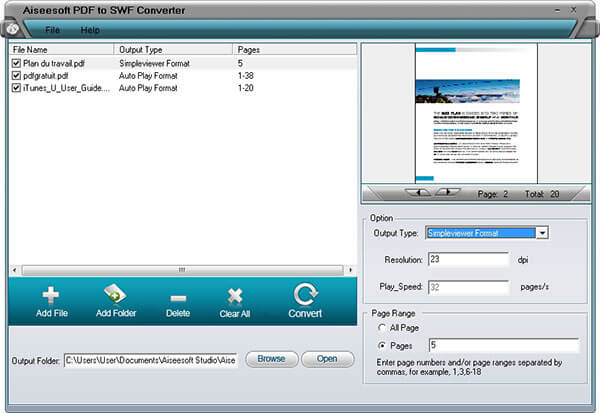The image size is (600, 413).
Task: Click the Clear All cross icon
Action: [x=235, y=296]
